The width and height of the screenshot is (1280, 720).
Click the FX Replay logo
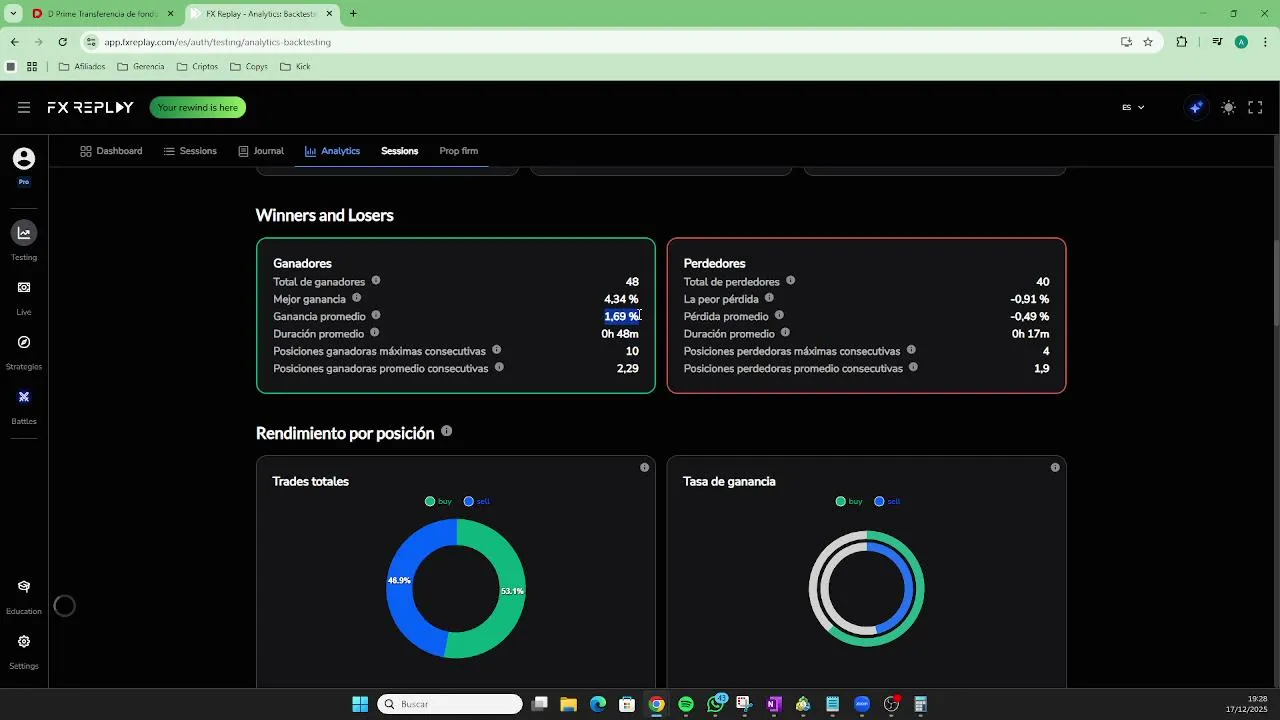(90, 107)
